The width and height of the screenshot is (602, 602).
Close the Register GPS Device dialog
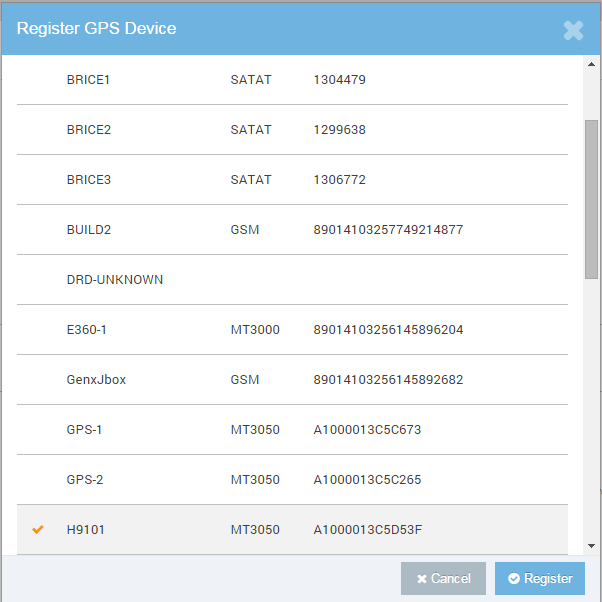pyautogui.click(x=573, y=29)
